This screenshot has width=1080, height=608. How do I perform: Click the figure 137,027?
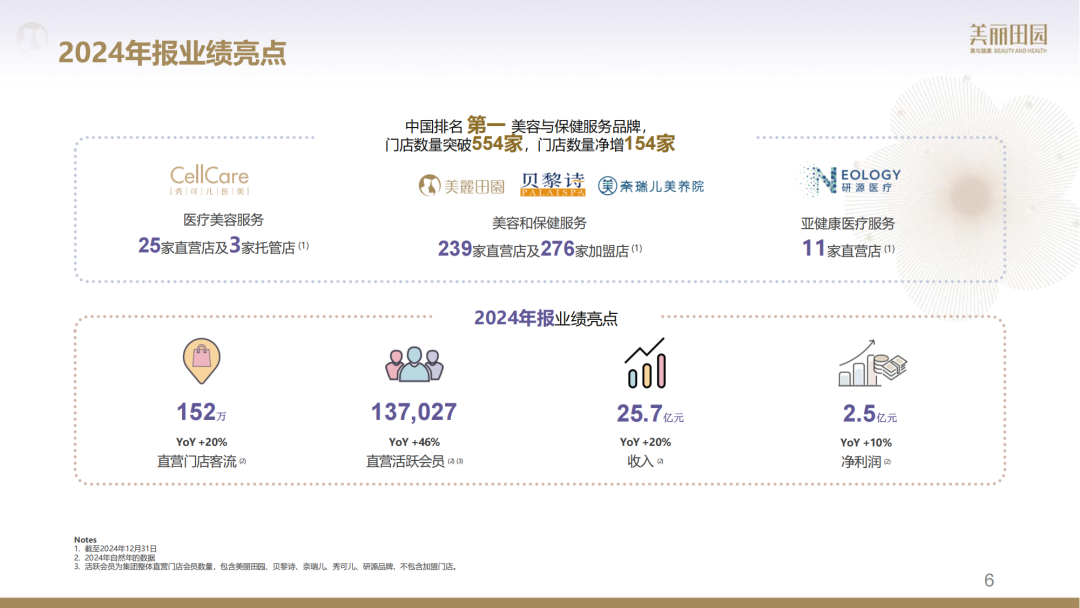pyautogui.click(x=414, y=412)
